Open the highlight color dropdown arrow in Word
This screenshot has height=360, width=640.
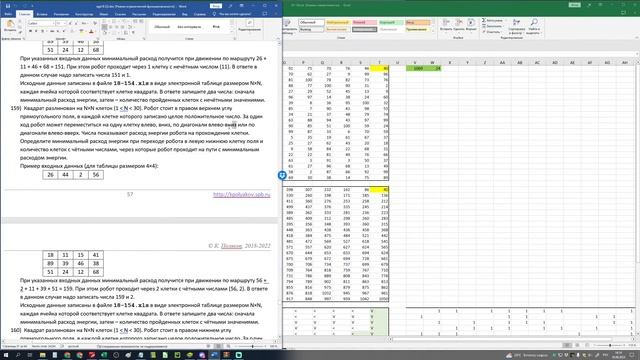point(86,31)
